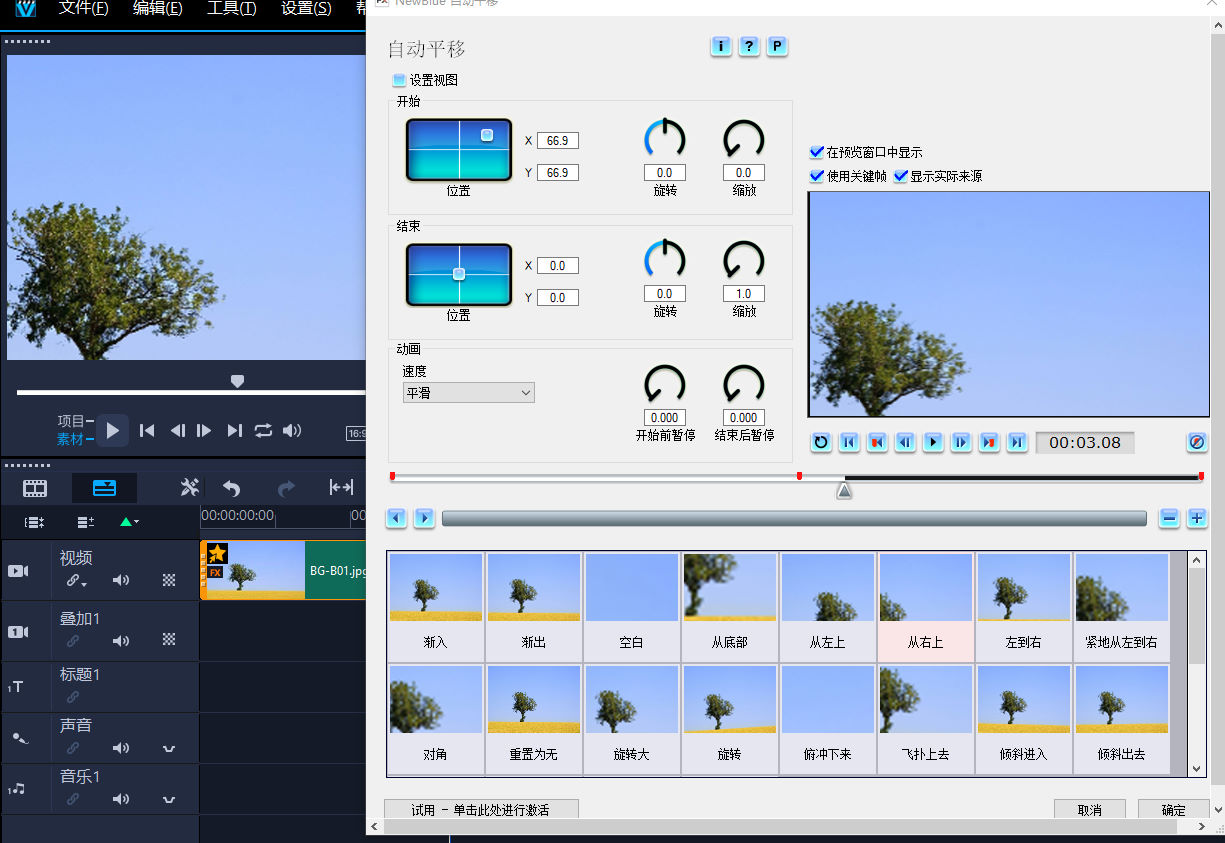
Task: Click the 'P' presets icon button
Action: pos(777,46)
